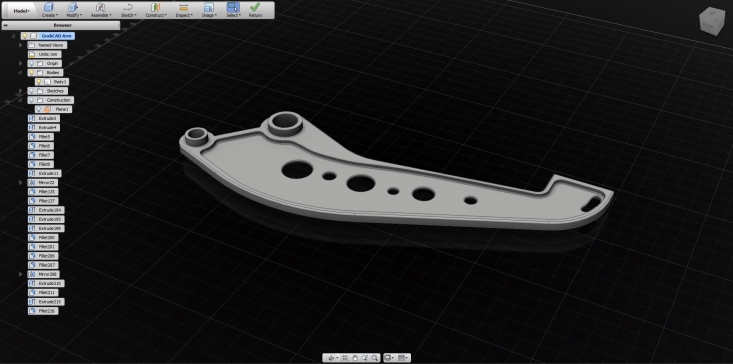
Task: Select the Mirror208 feature row
Action: (x=44, y=274)
